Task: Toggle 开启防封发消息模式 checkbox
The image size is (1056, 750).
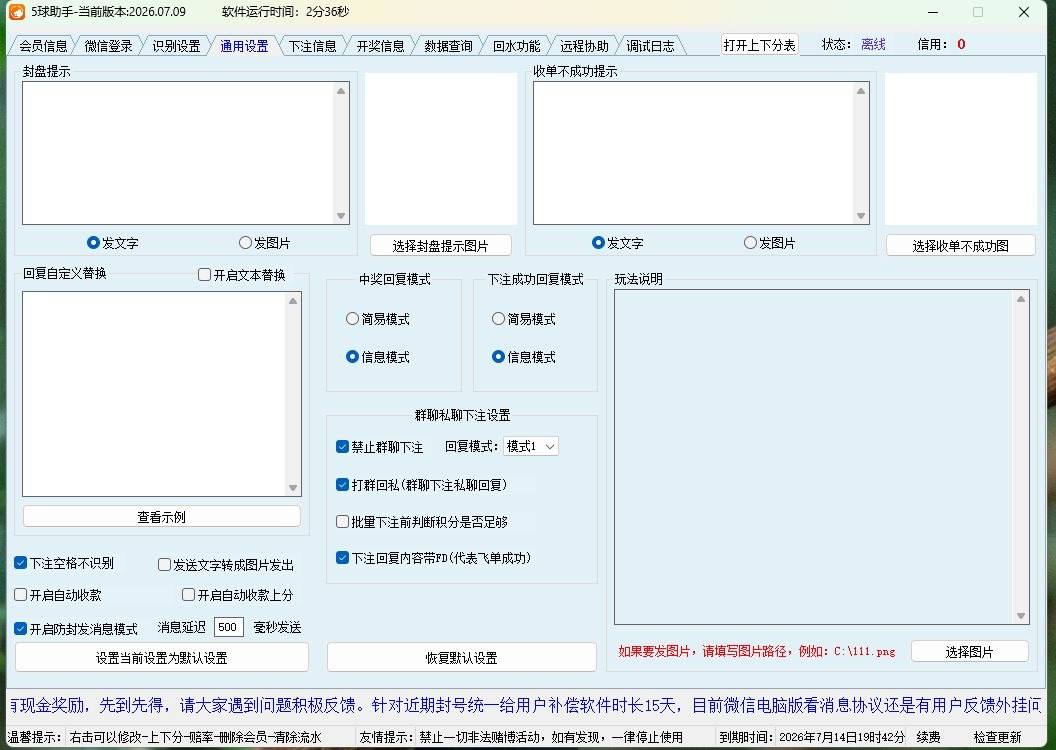Action: tap(76, 629)
